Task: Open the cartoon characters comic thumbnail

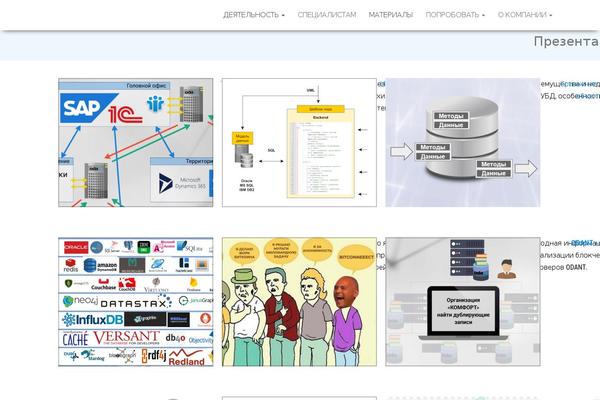Action: click(x=299, y=302)
